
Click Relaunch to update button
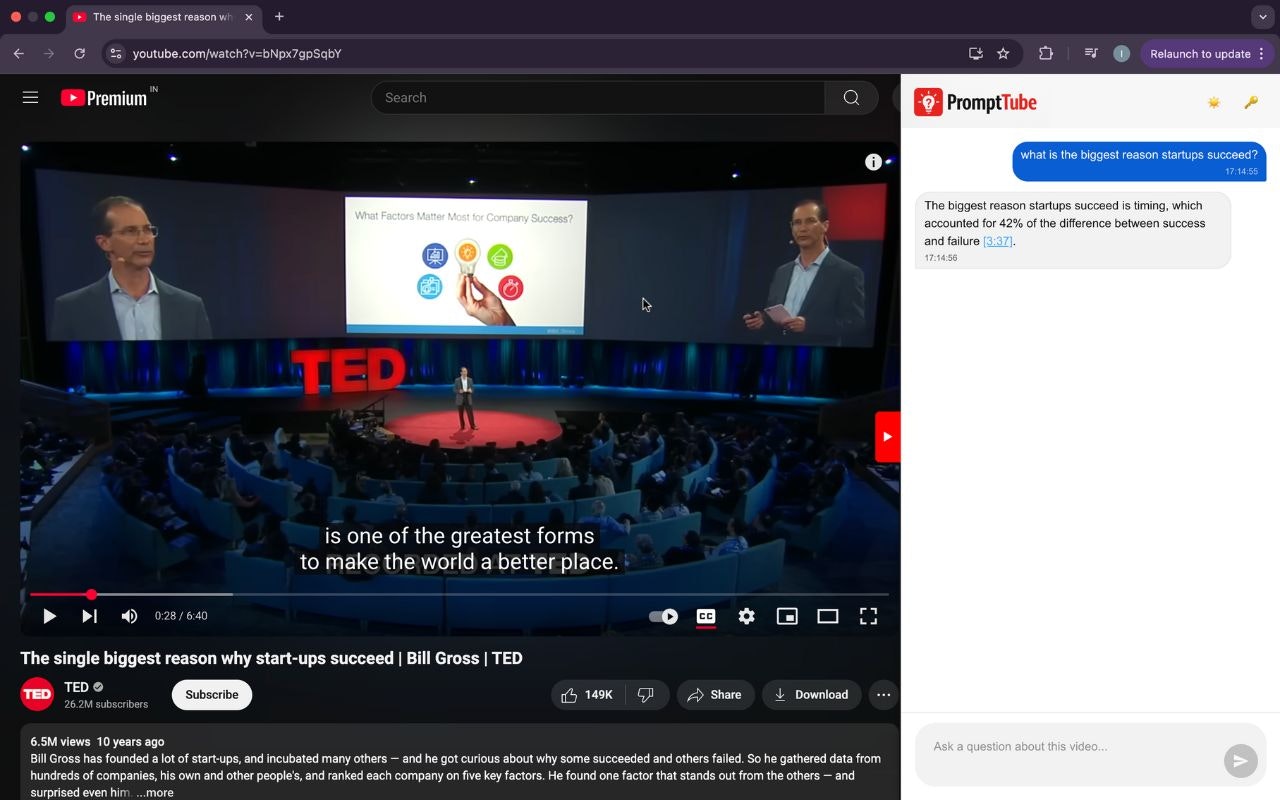point(1200,54)
